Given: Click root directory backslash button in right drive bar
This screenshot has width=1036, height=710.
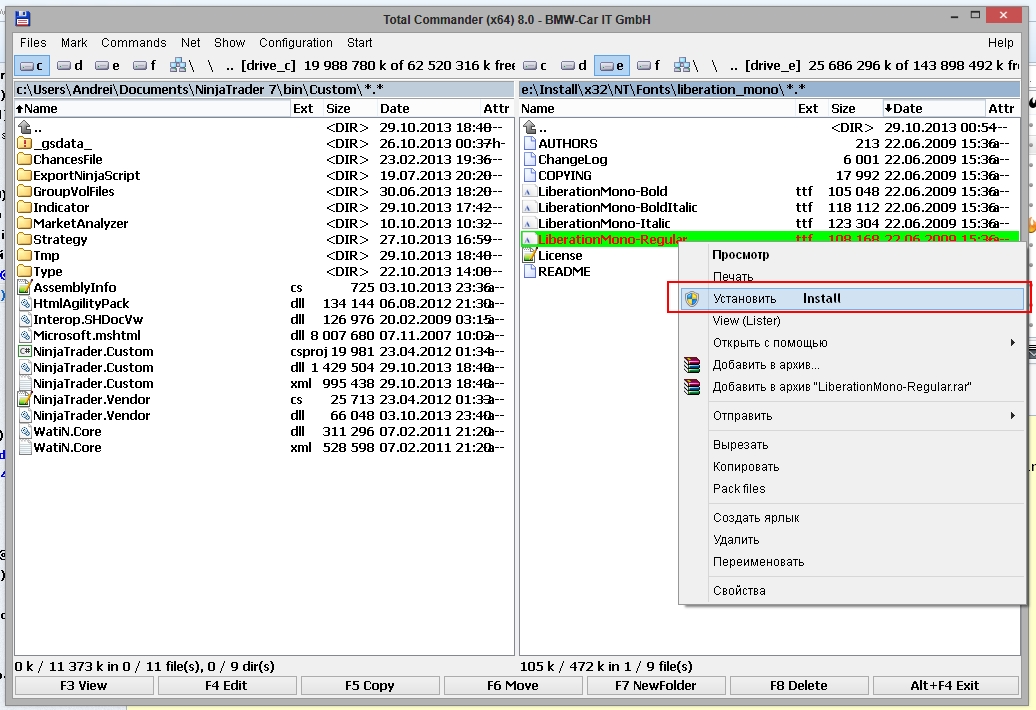Looking at the screenshot, I should click(714, 65).
